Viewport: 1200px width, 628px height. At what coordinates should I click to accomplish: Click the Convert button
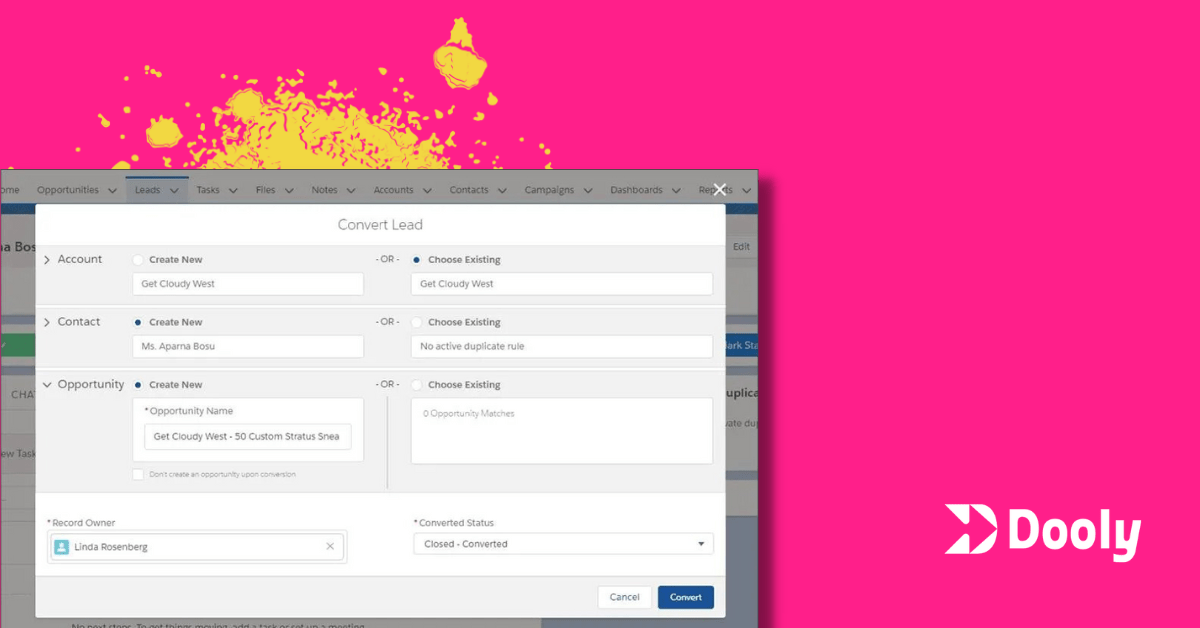point(685,596)
